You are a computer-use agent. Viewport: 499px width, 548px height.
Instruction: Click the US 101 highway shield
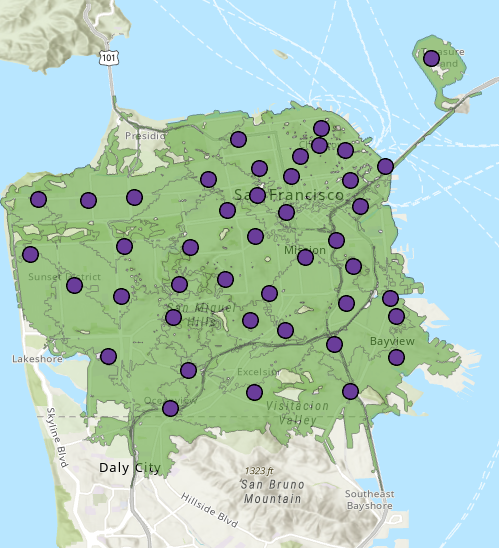[x=109, y=57]
